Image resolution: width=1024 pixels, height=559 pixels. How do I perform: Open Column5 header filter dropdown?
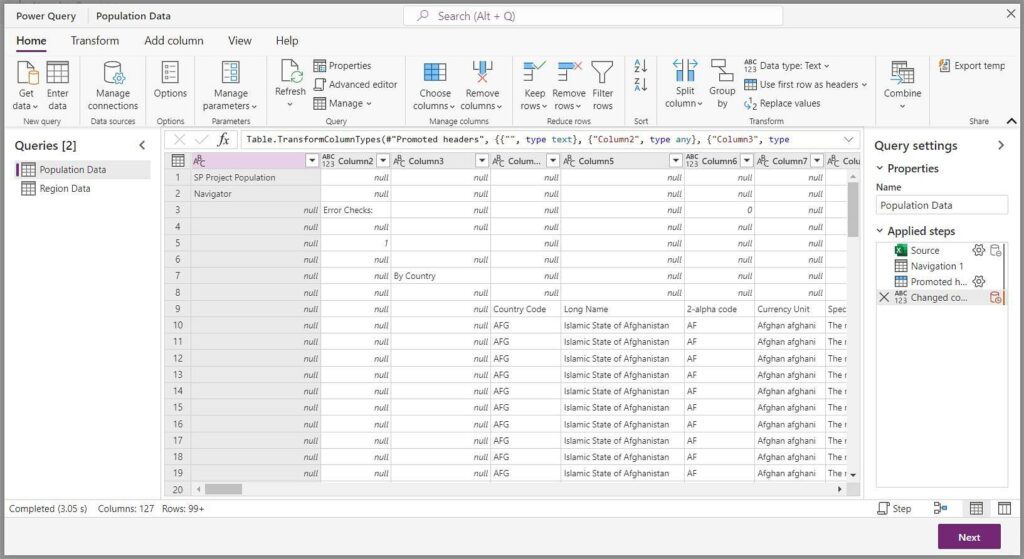tap(675, 161)
